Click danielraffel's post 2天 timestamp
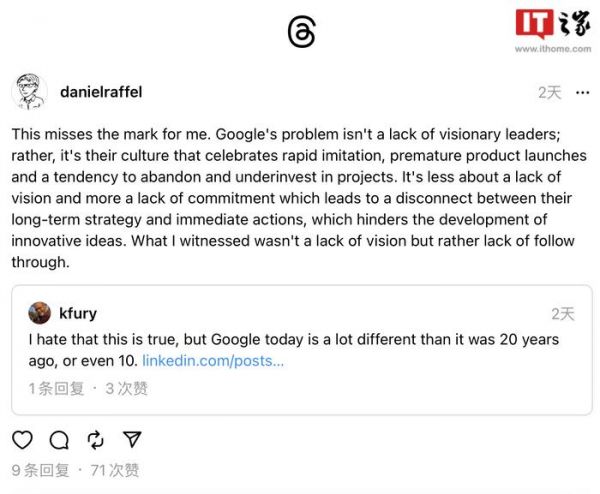The image size is (600, 494). tap(550, 92)
